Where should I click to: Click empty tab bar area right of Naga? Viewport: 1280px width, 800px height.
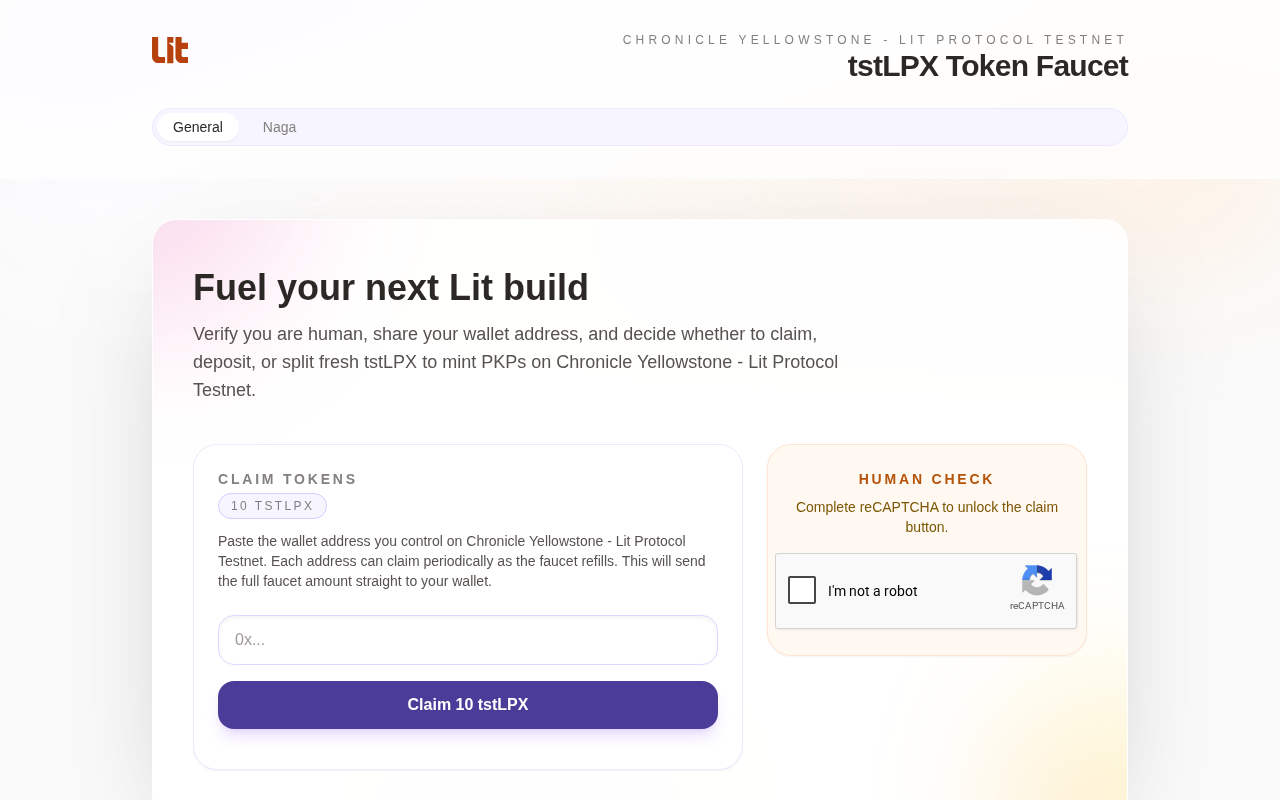click(700, 127)
